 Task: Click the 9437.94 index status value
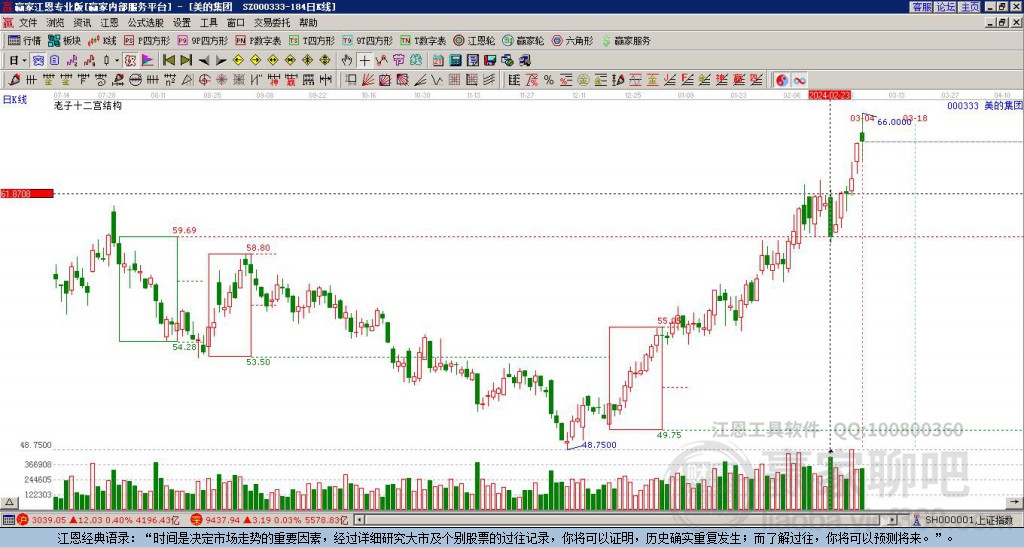coord(222,520)
